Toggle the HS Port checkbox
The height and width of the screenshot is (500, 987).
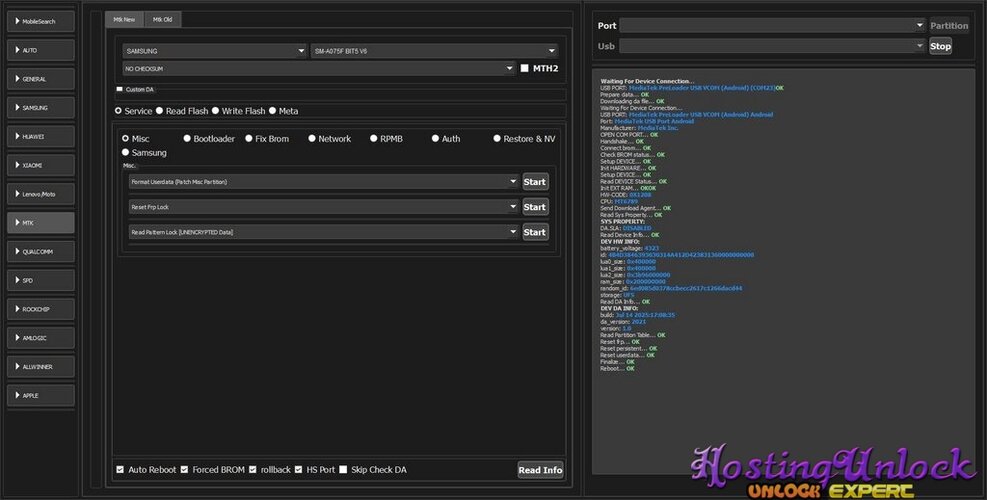[298, 470]
